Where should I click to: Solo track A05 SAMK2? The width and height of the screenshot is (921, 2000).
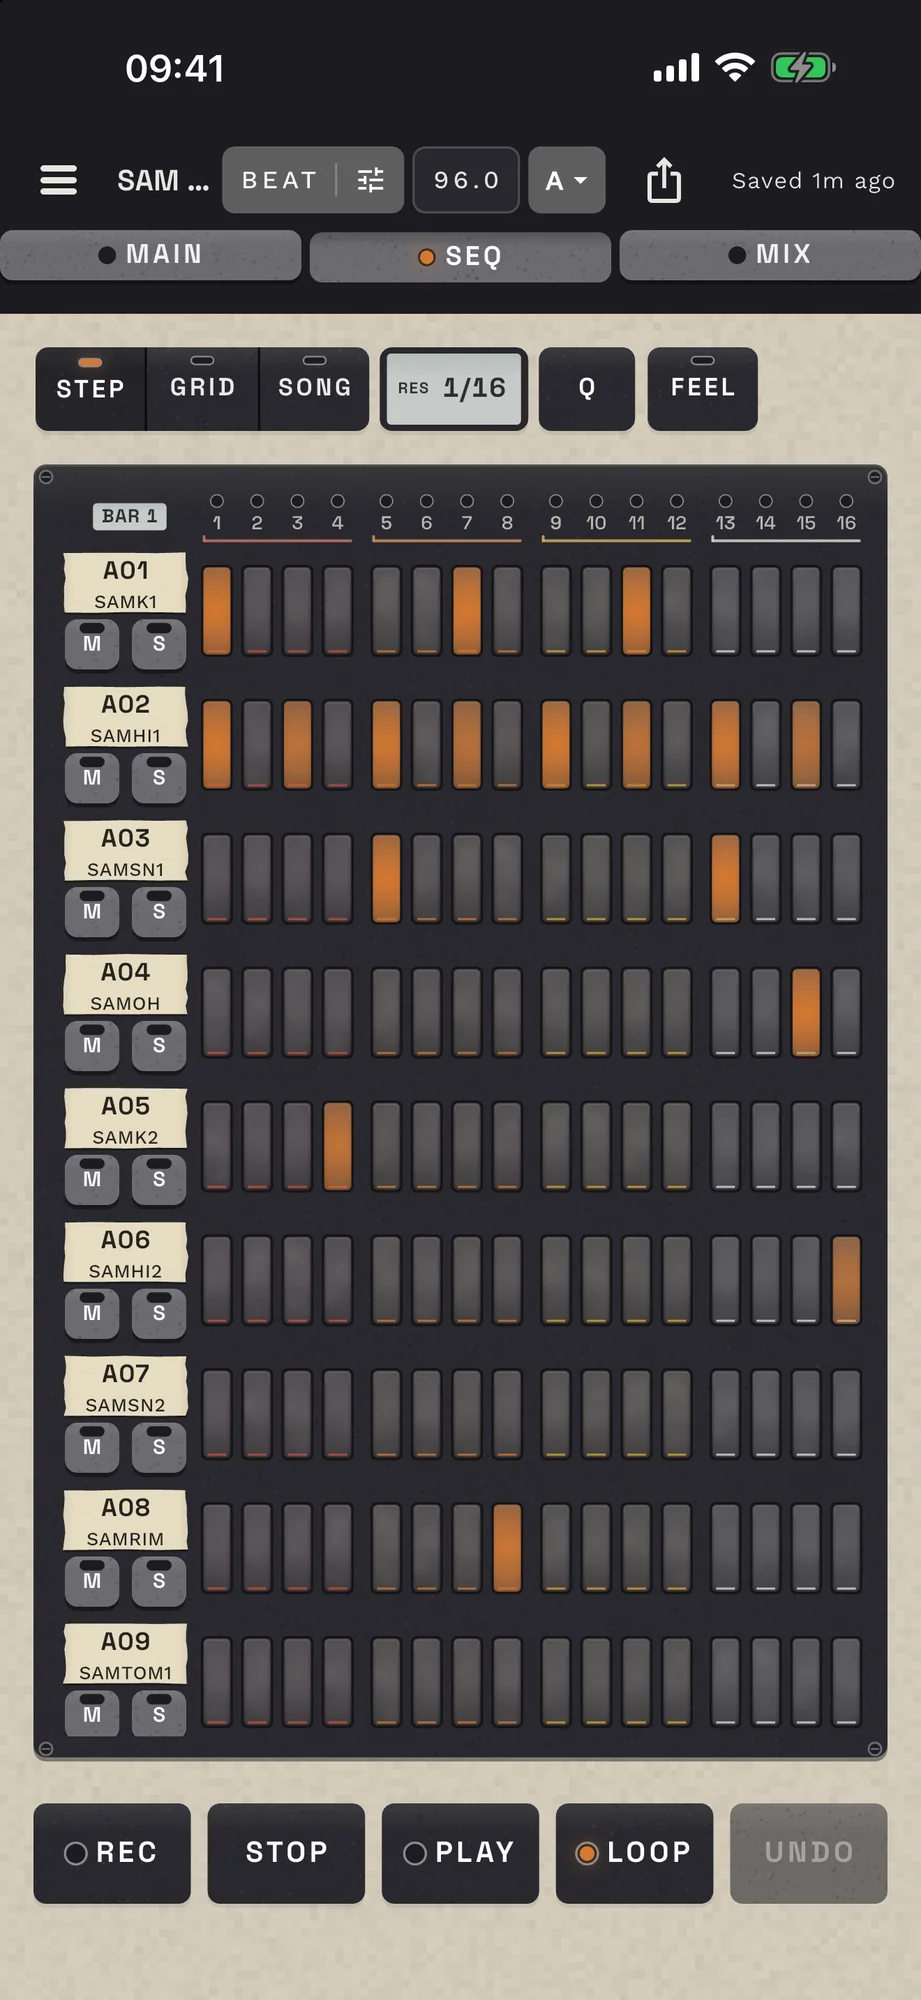coord(159,1180)
